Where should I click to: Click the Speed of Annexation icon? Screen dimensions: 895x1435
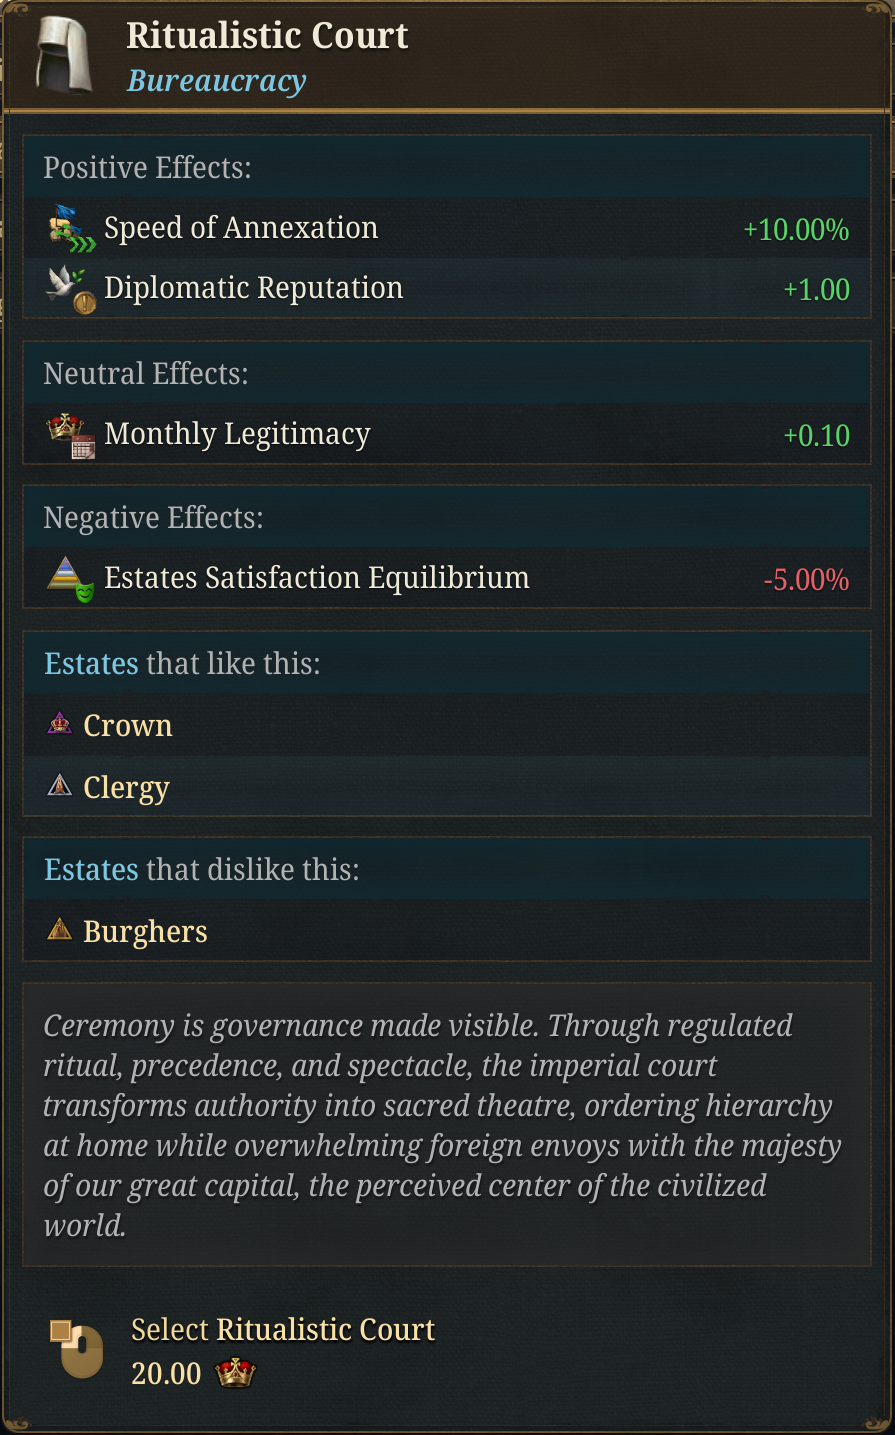coord(71,229)
